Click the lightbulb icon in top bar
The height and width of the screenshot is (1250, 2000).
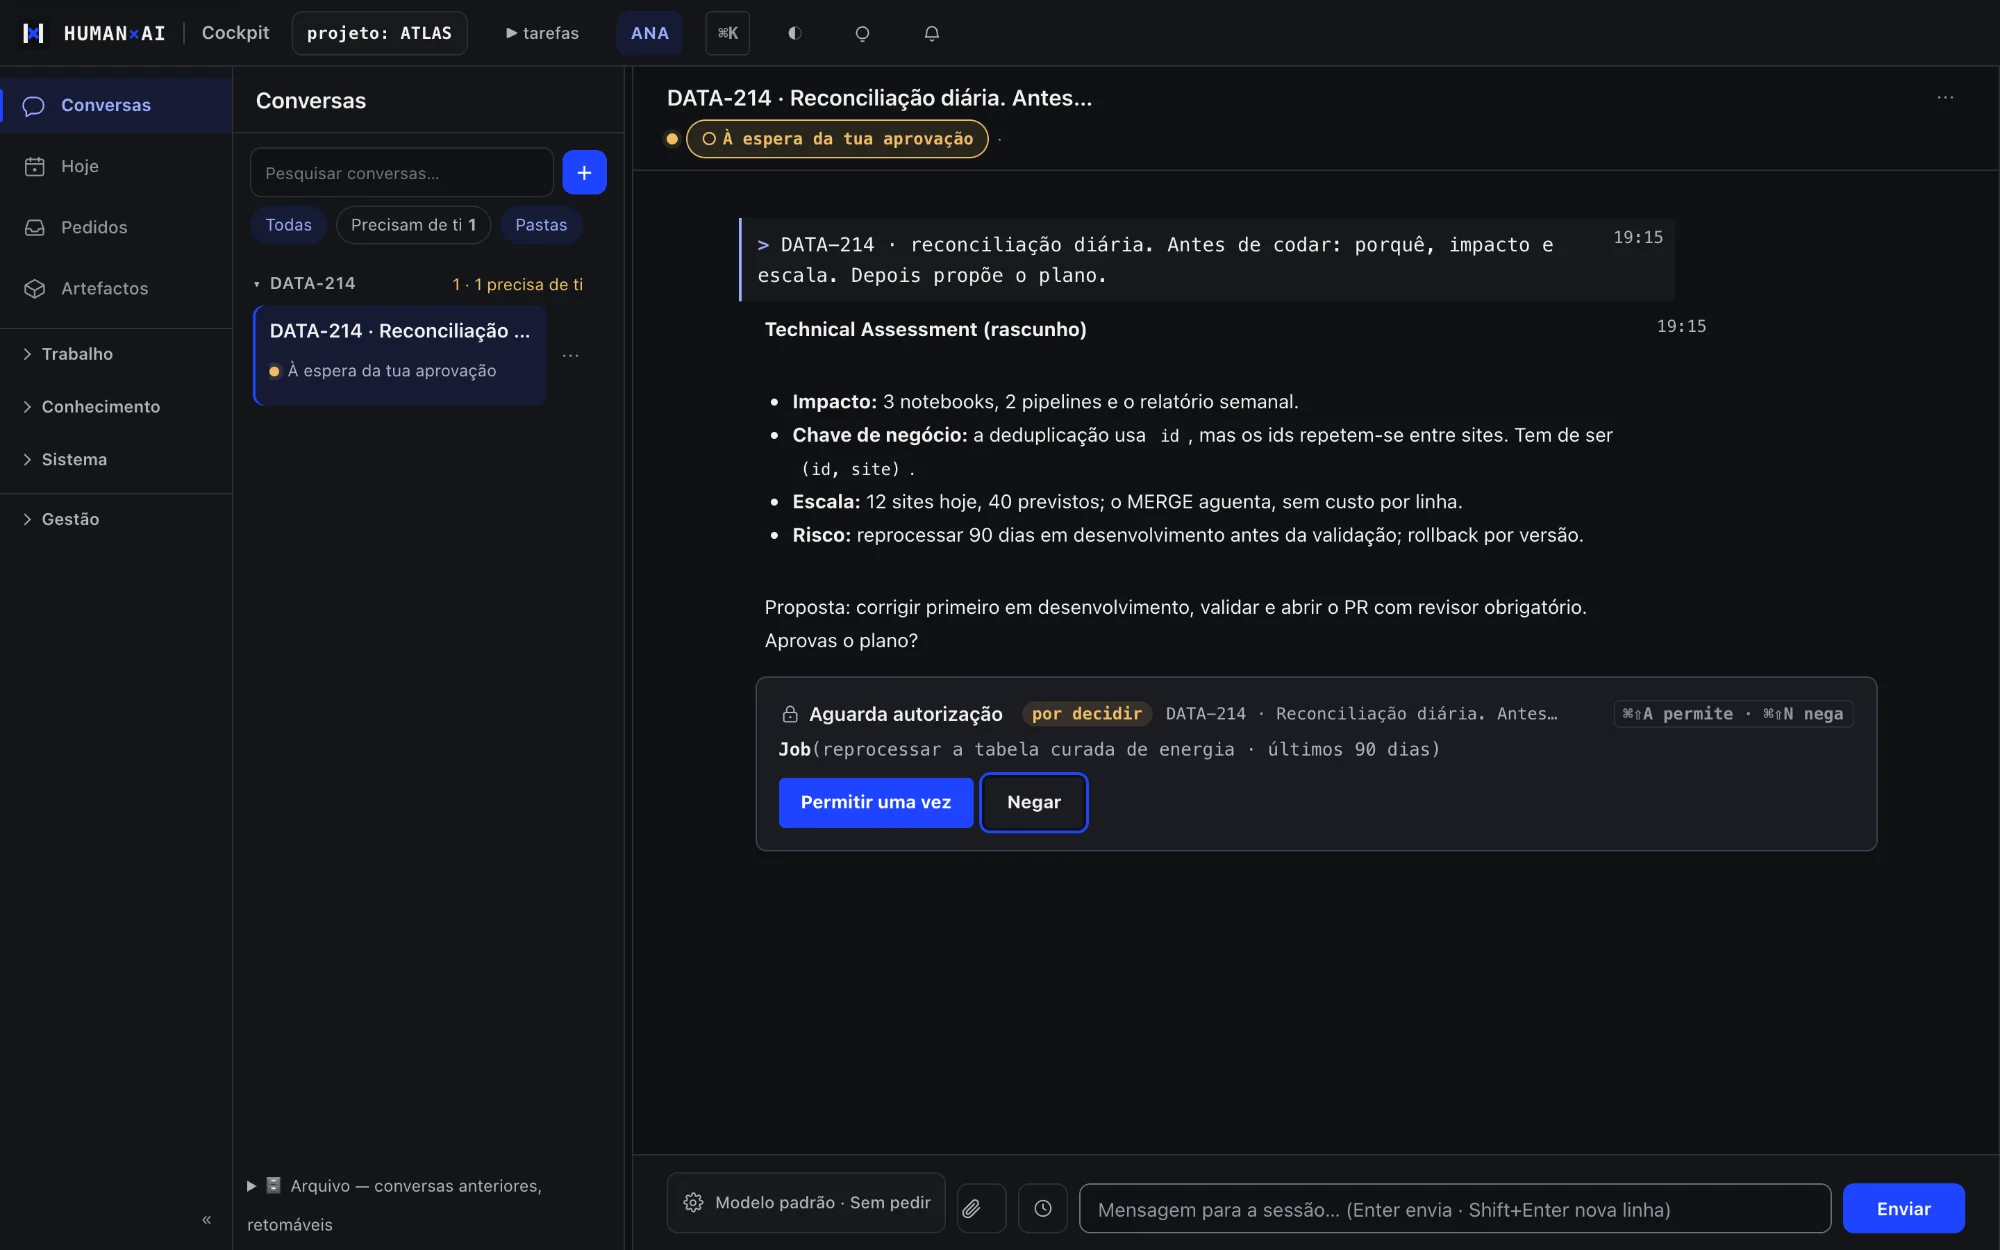(x=862, y=33)
